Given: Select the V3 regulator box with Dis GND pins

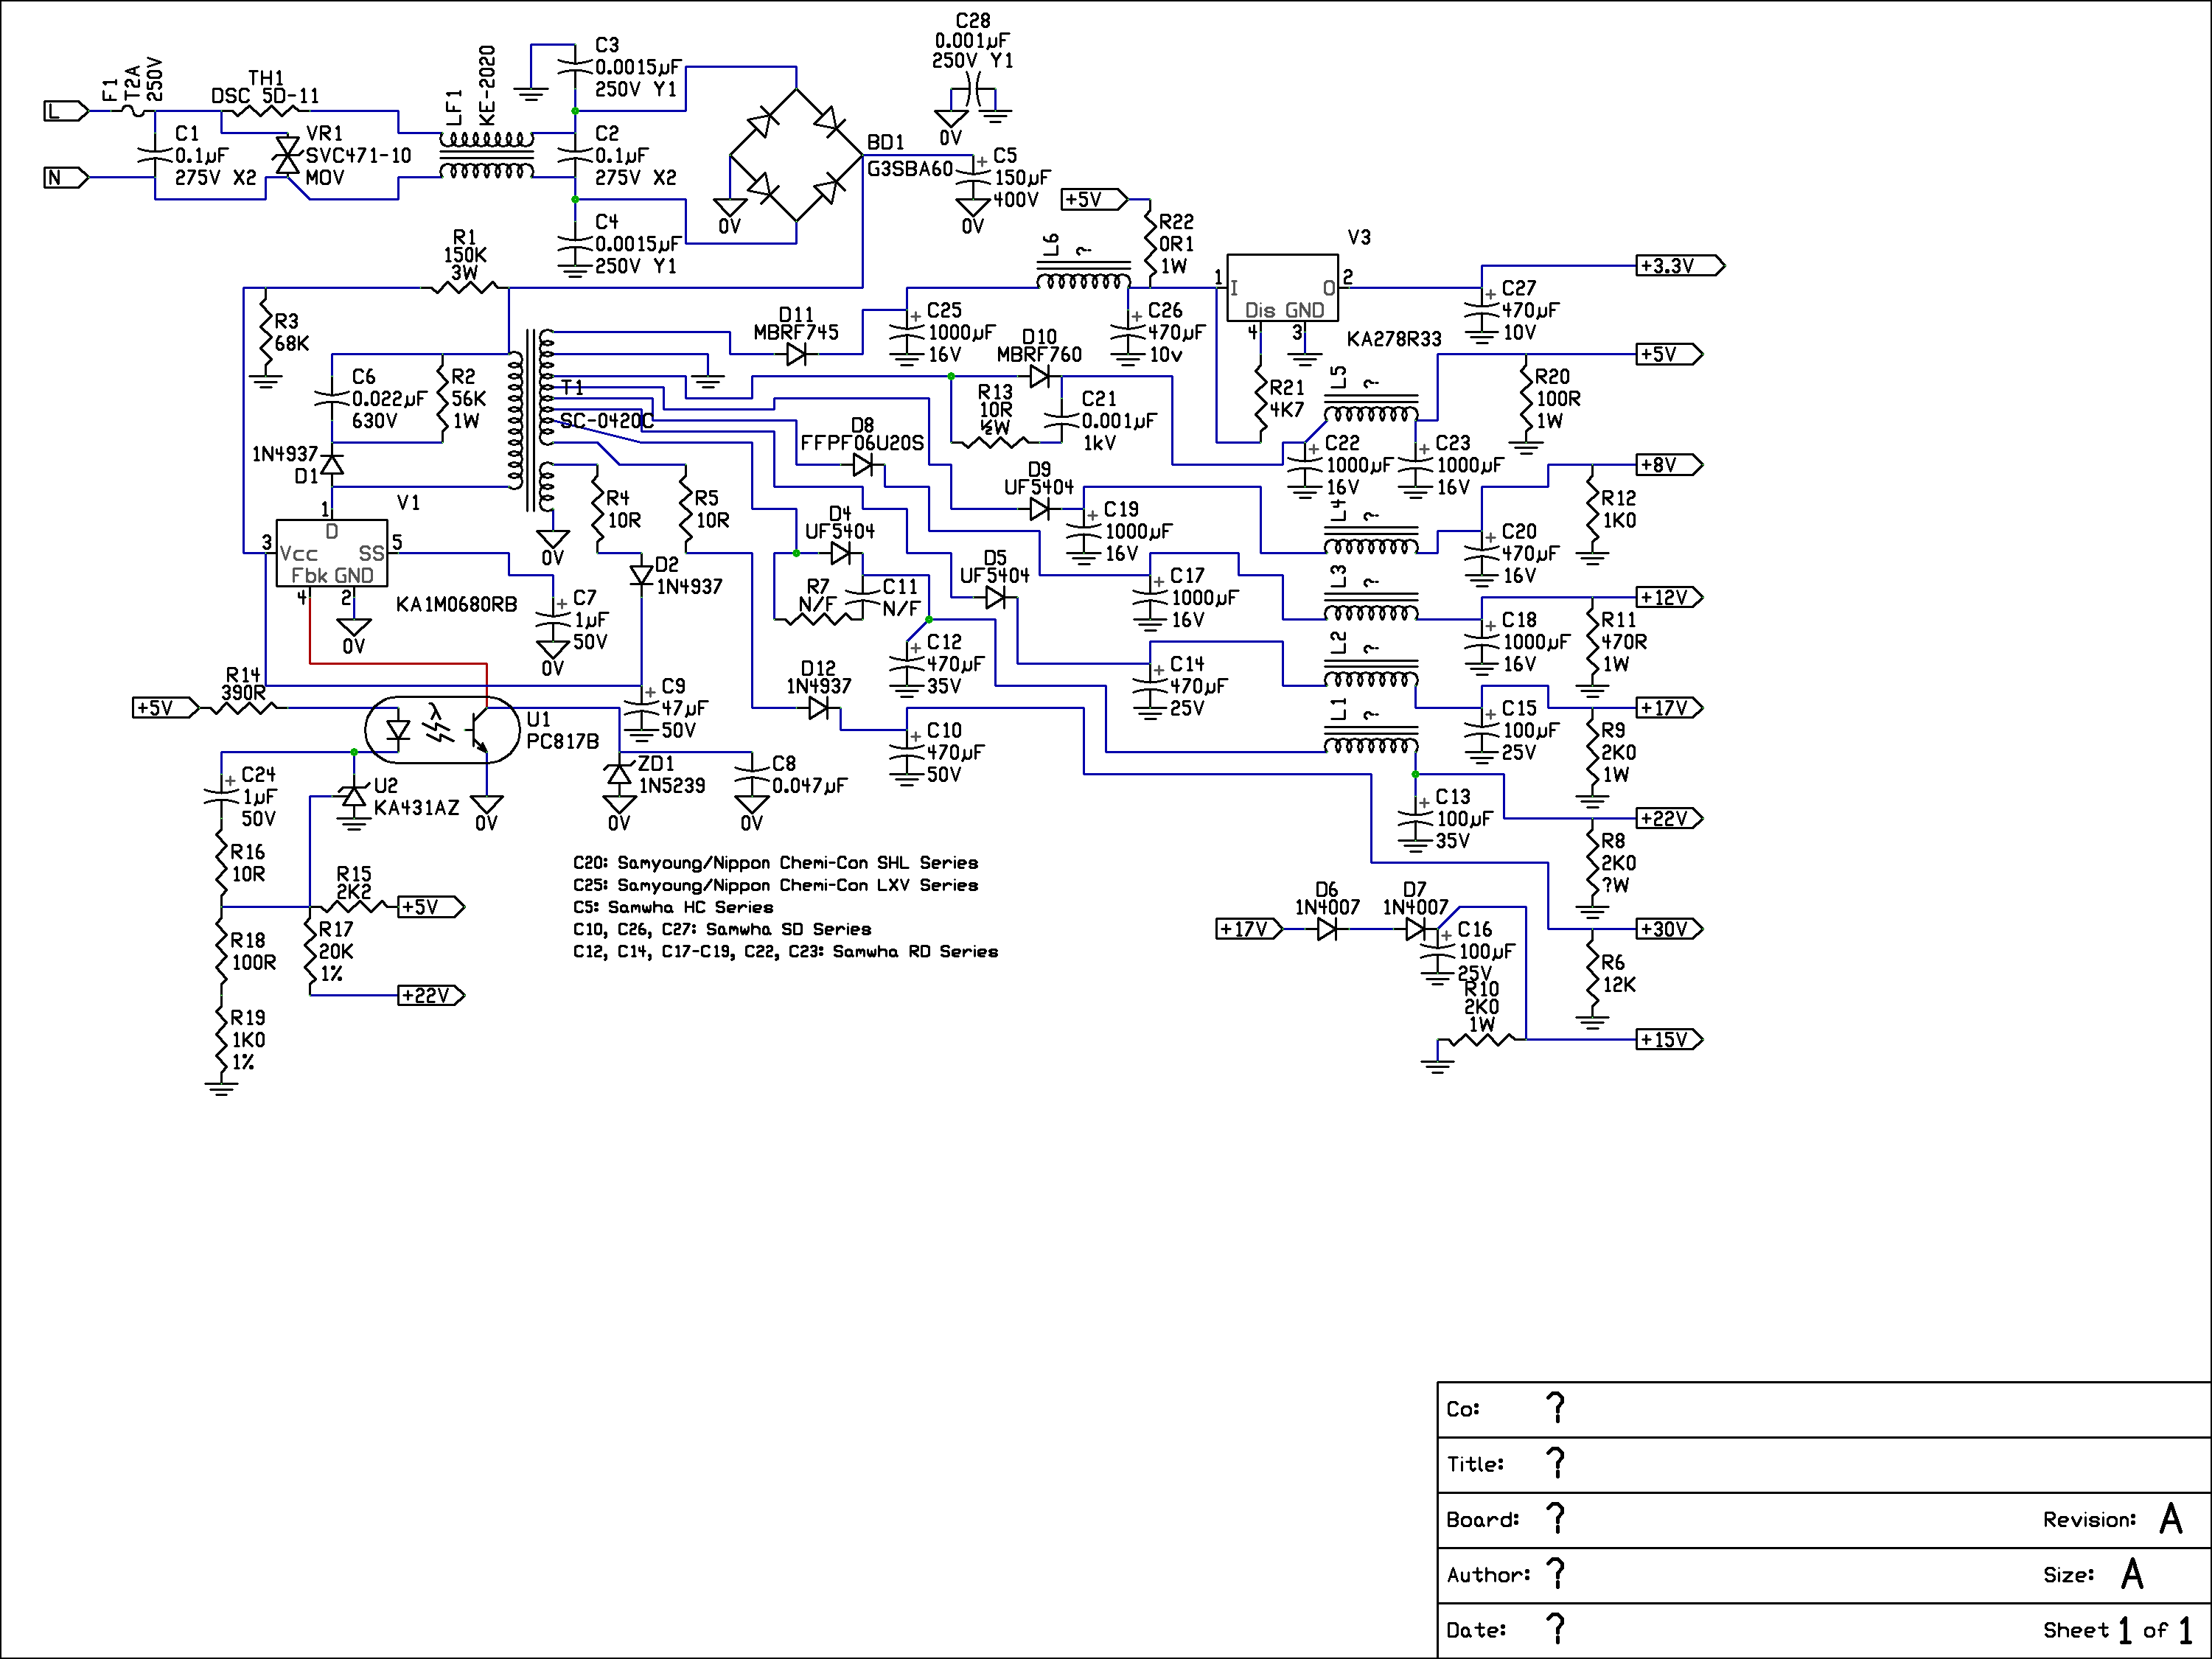Looking at the screenshot, I should pos(1282,288).
